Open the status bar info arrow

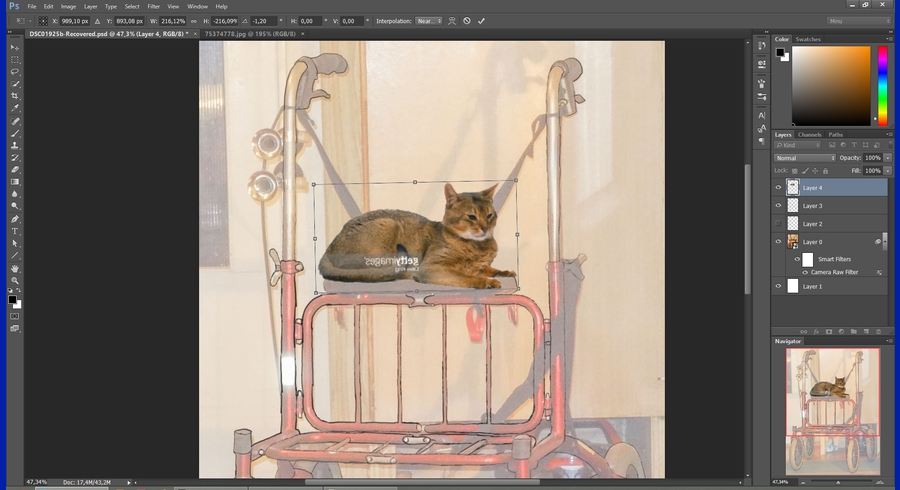pos(129,483)
